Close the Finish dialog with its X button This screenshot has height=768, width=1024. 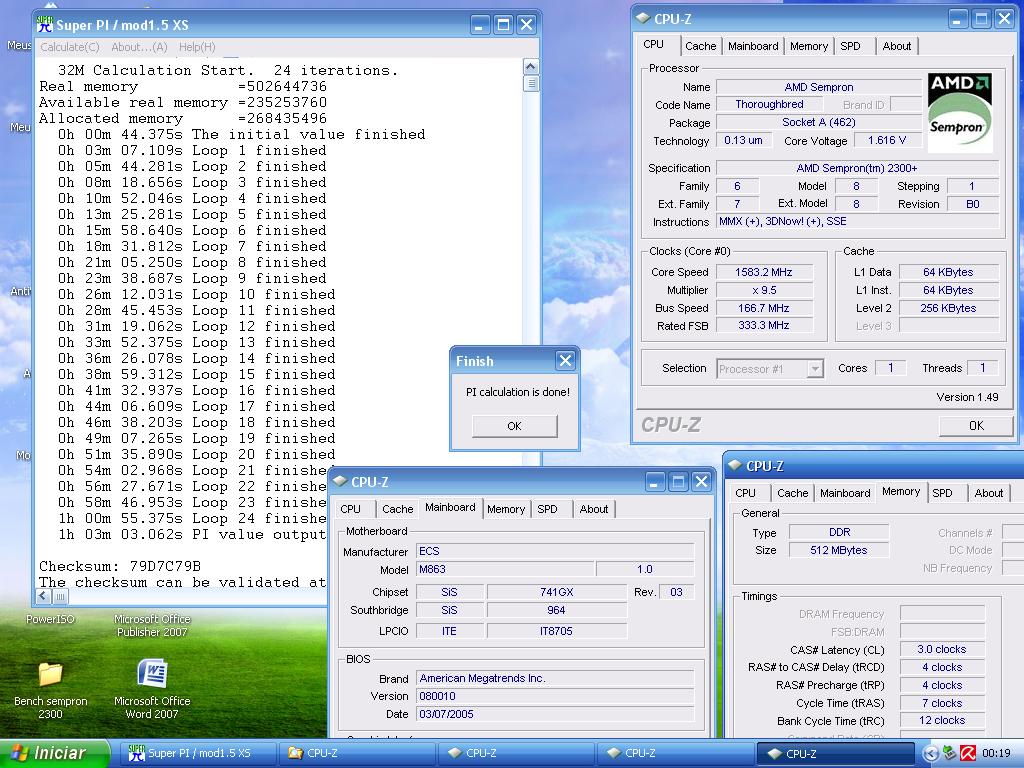tap(566, 360)
